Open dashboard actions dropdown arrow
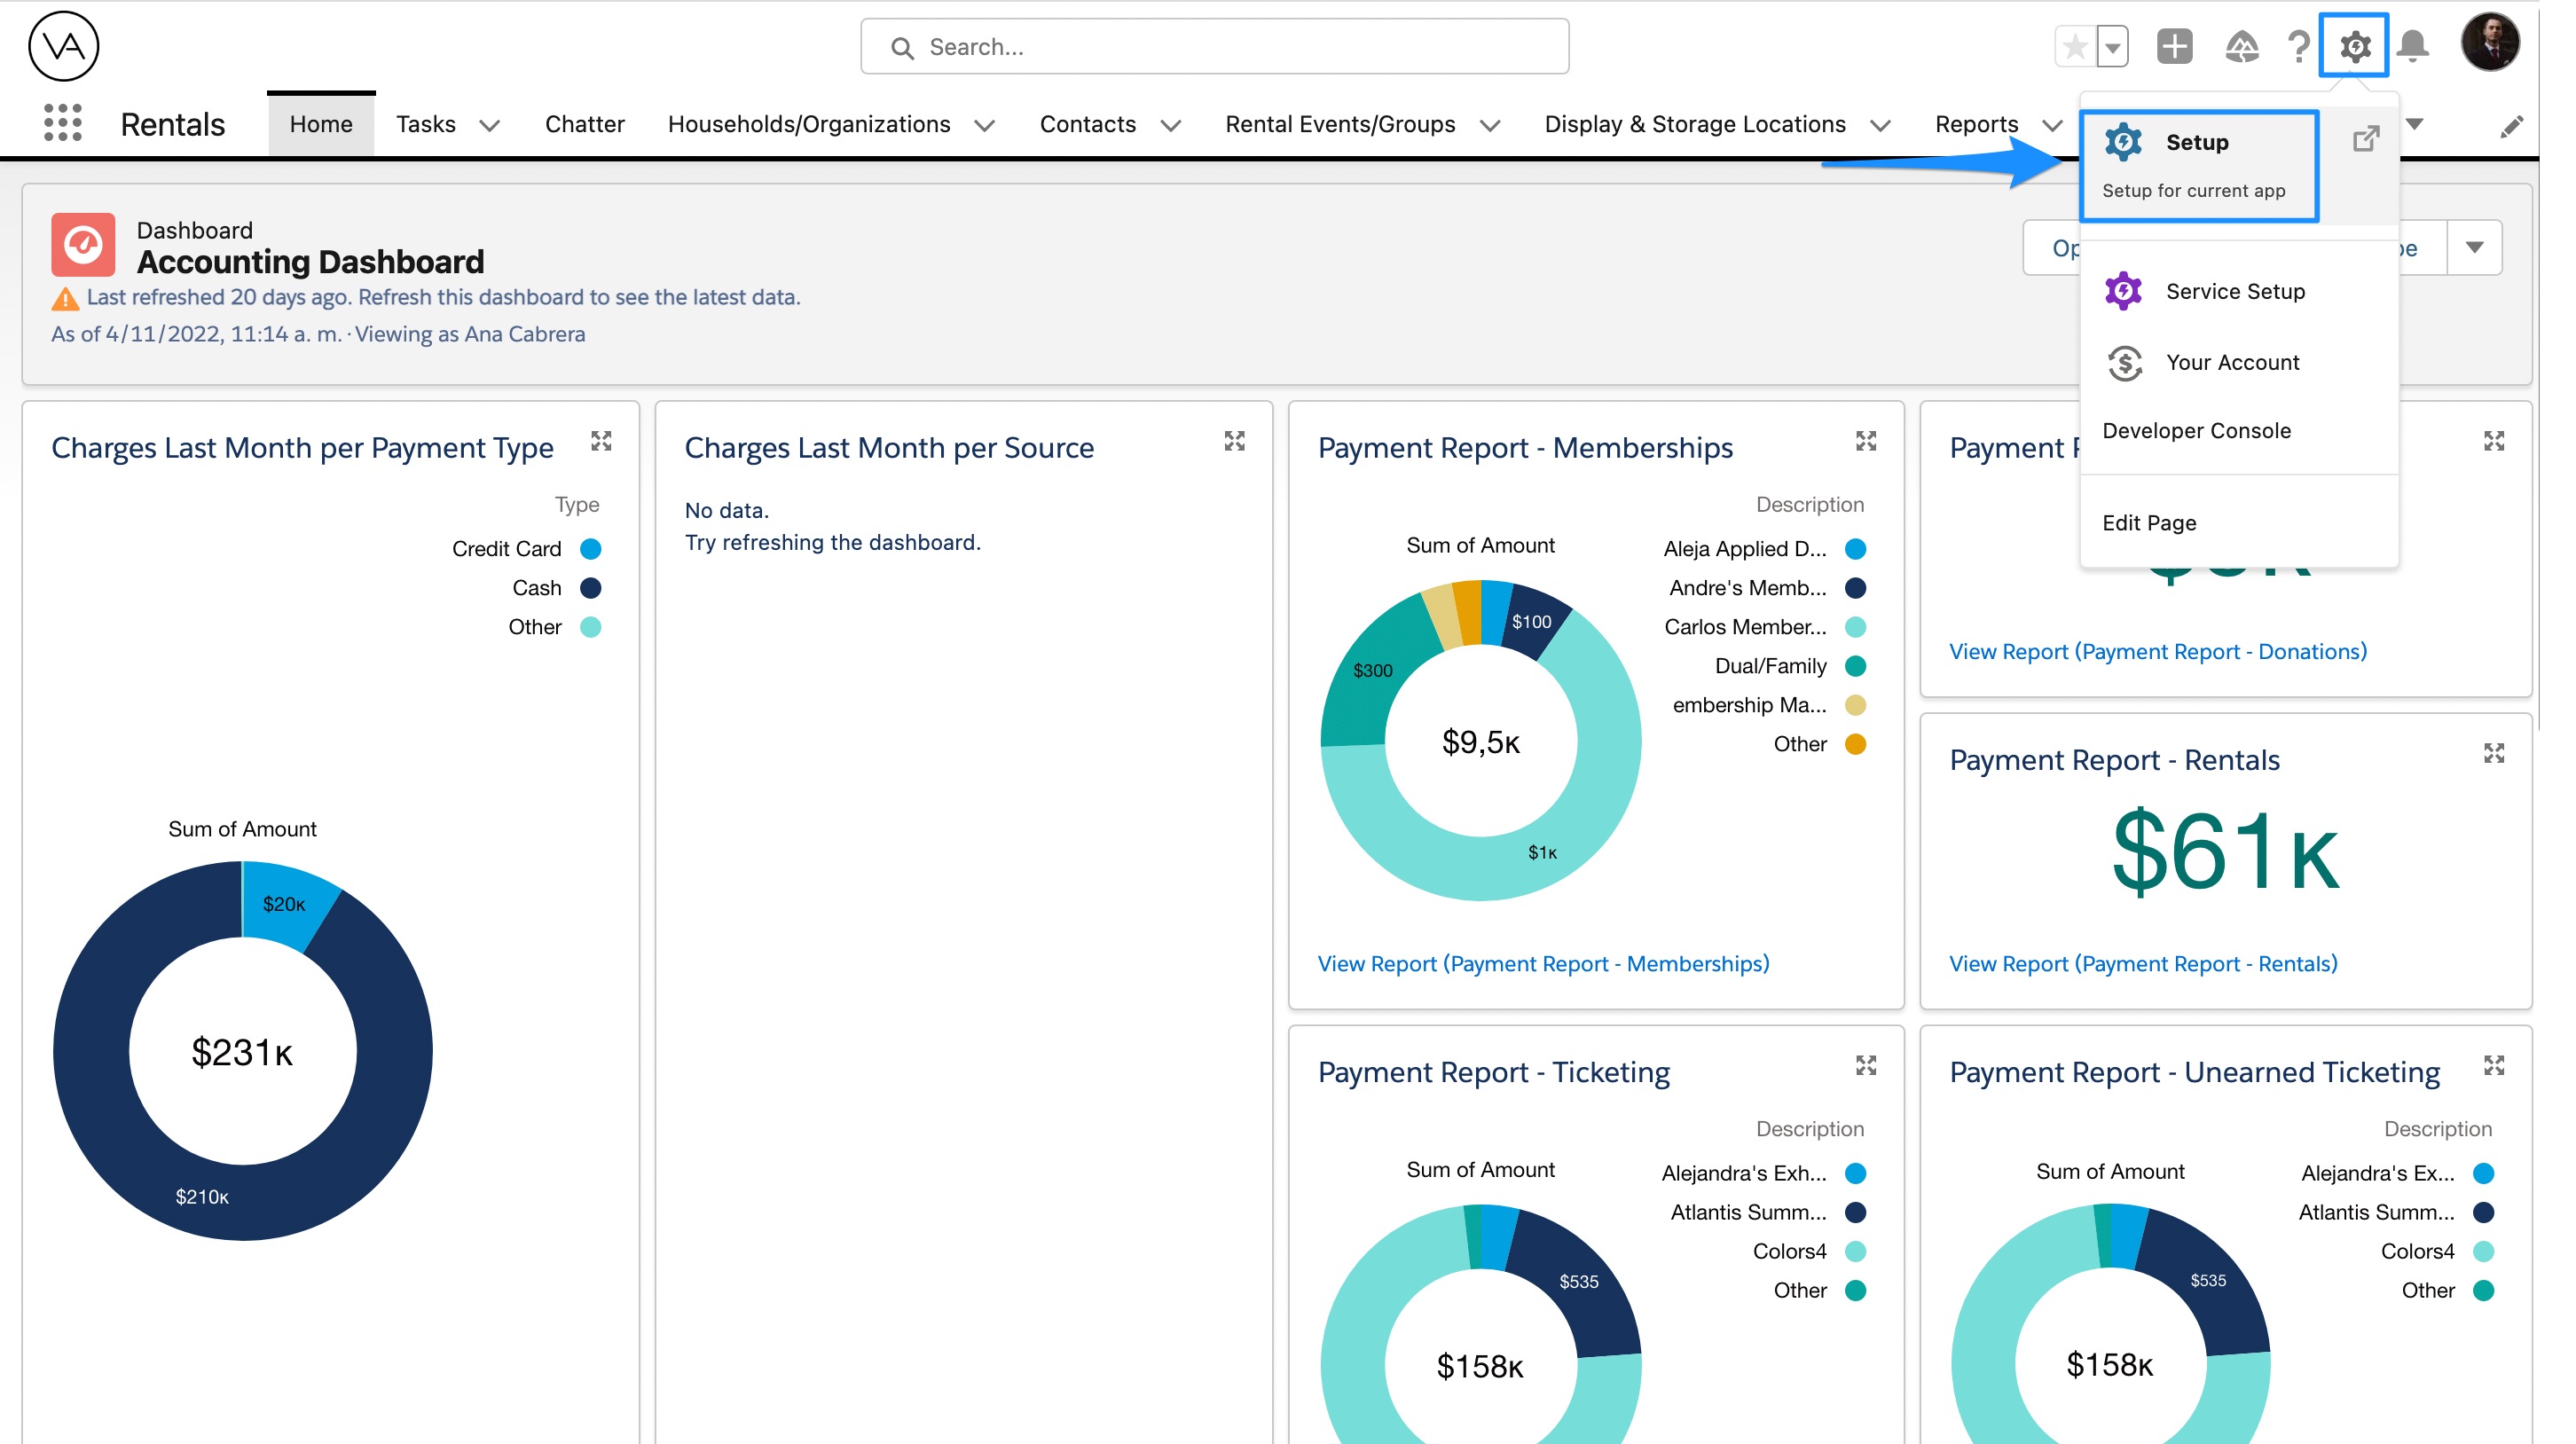The width and height of the screenshot is (2576, 1444). [x=2474, y=248]
